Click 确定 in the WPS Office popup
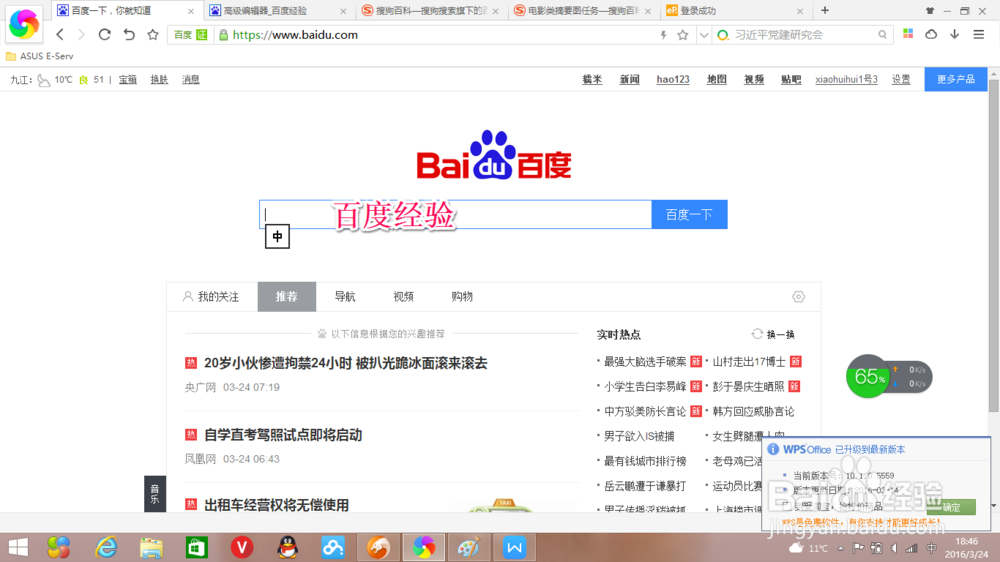The image size is (1000, 562). pos(951,507)
